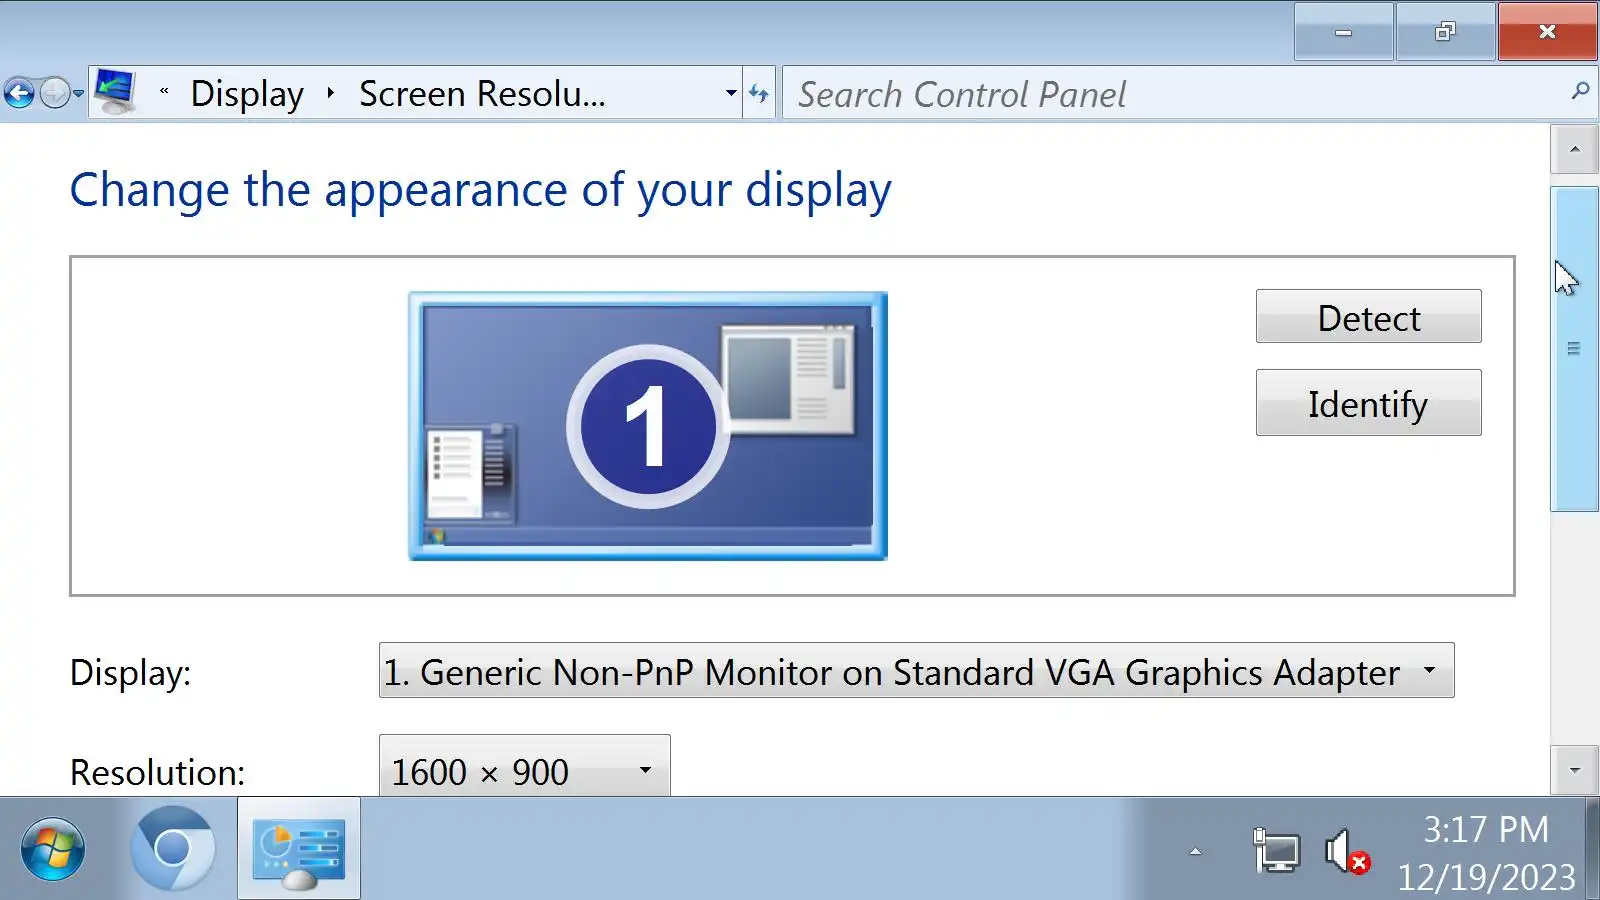1600x900 pixels.
Task: Click the muted volume tray icon
Action: [1346, 852]
